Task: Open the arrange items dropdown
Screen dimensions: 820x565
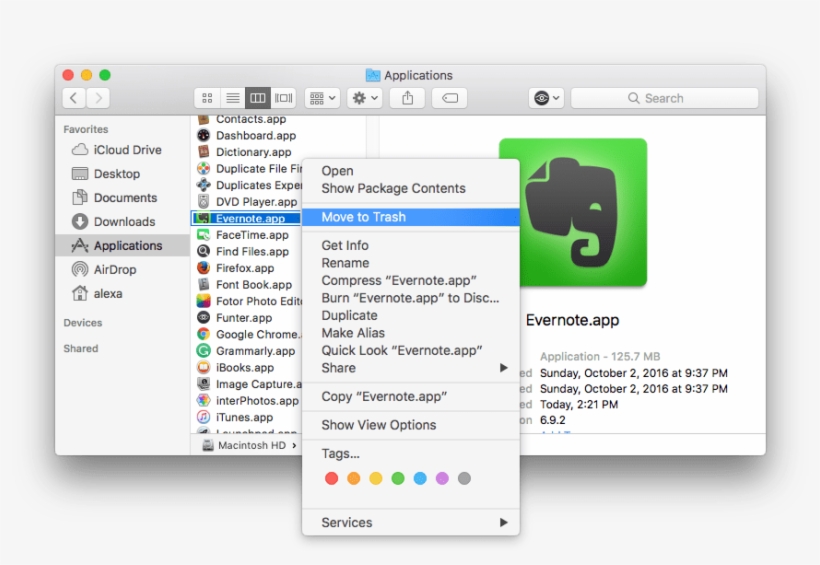Action: point(322,98)
